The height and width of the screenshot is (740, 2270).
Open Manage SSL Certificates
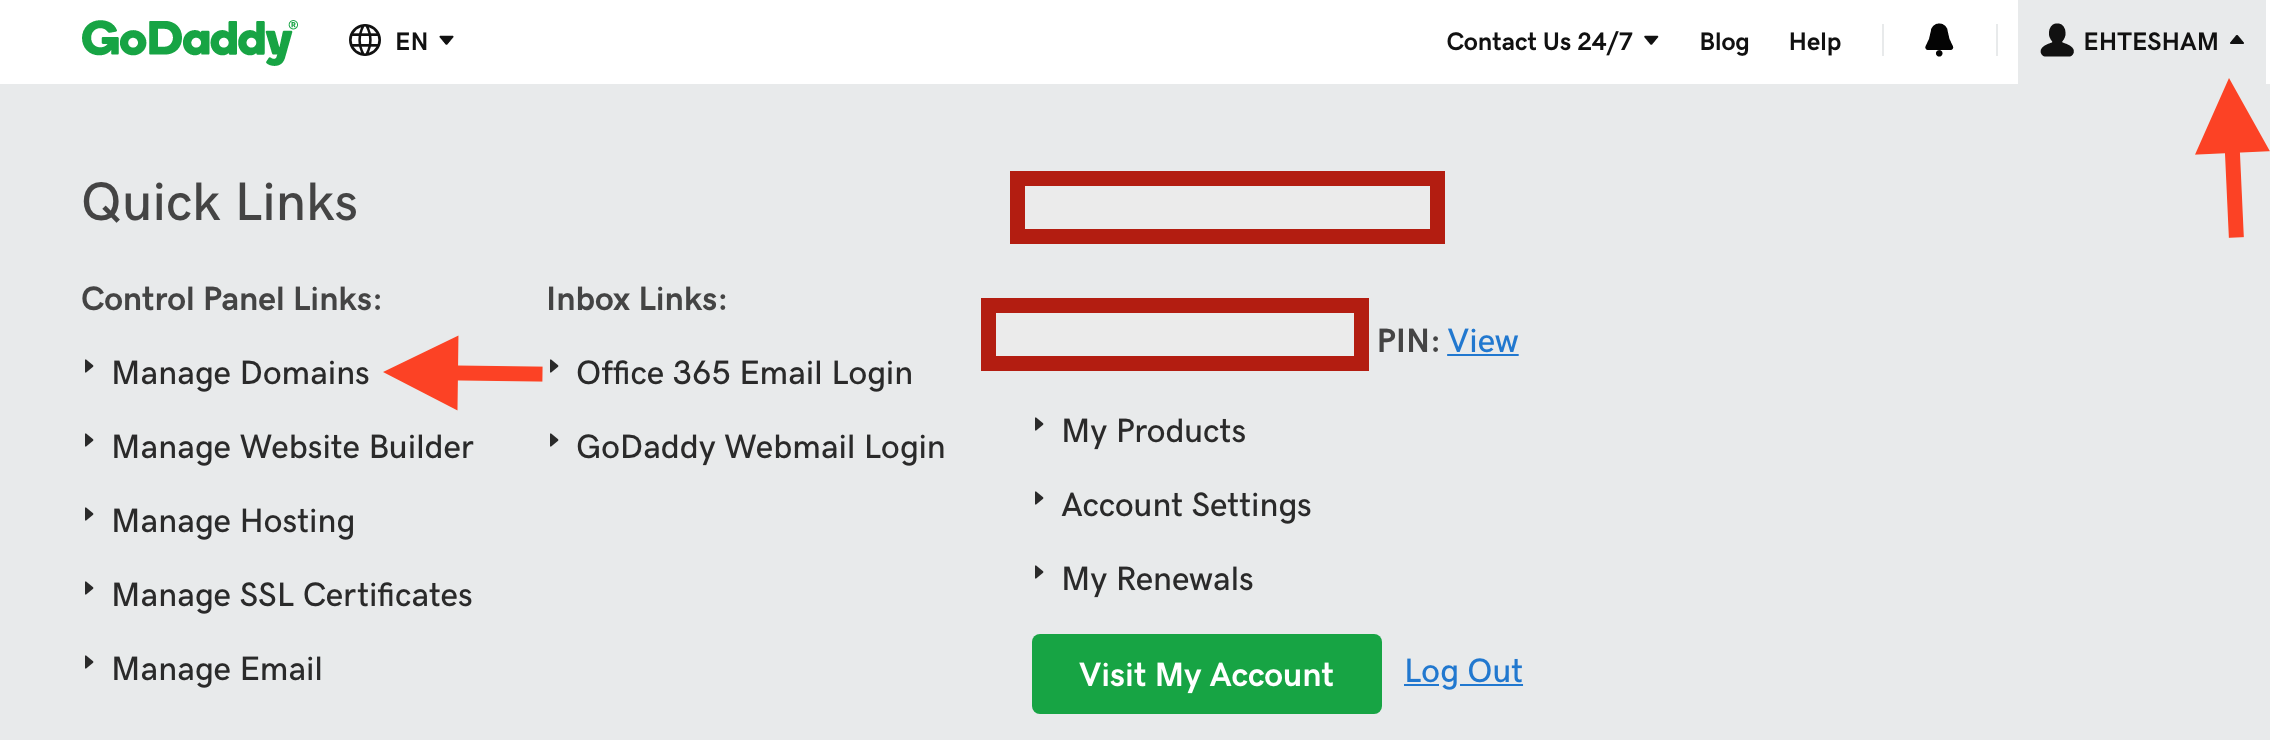point(292,595)
